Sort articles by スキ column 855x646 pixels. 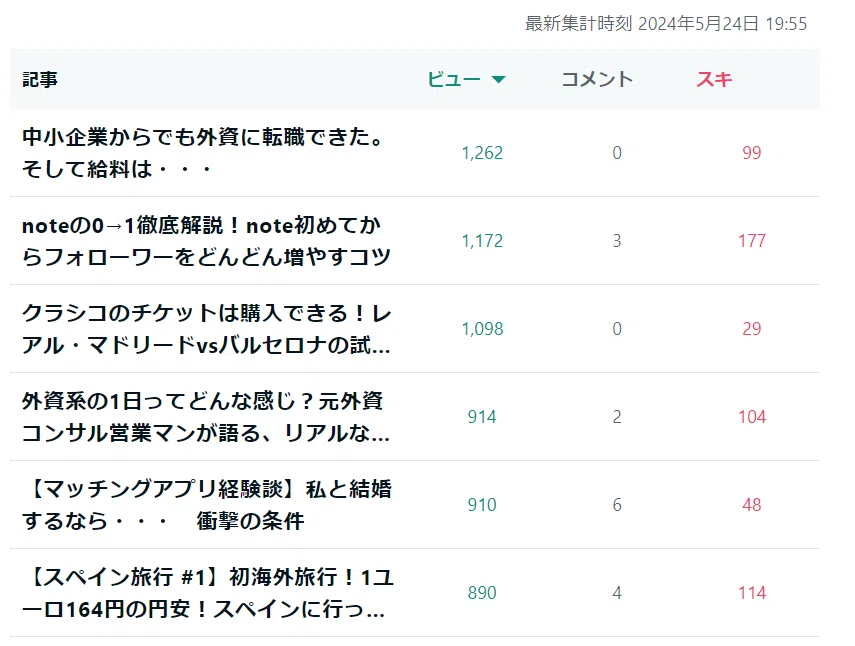click(714, 80)
